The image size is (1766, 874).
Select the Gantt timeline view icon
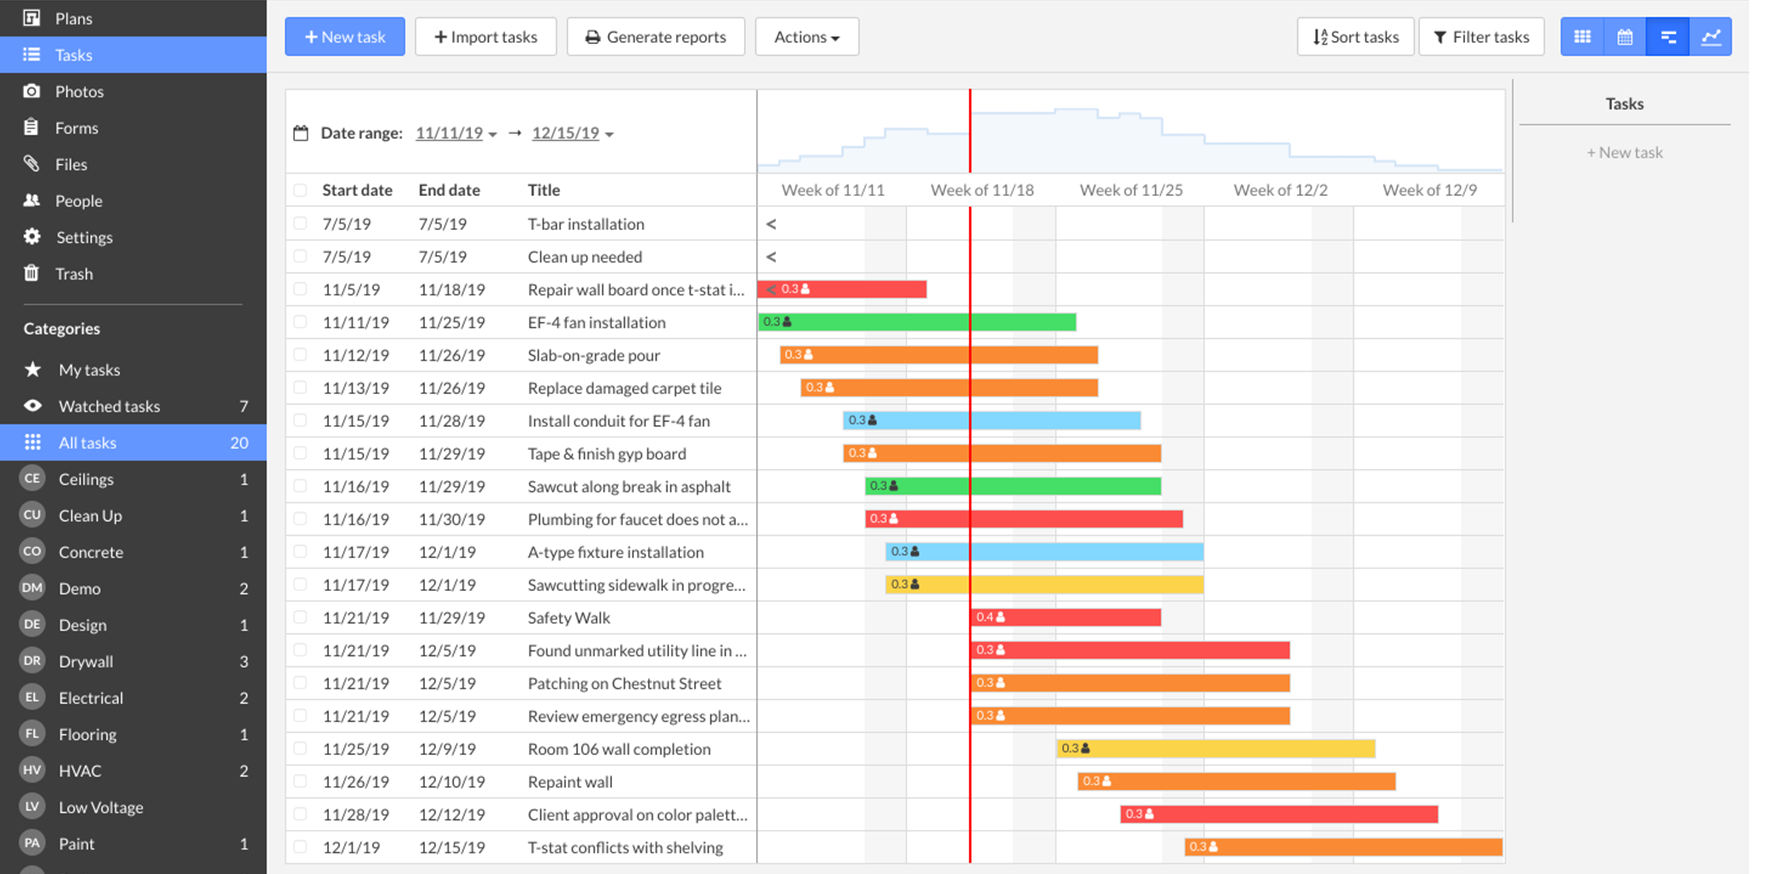[x=1668, y=37]
